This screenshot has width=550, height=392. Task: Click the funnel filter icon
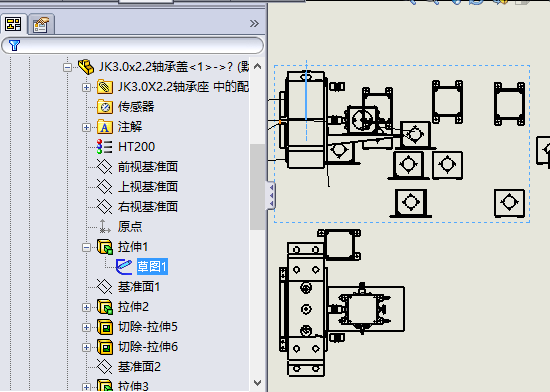coord(14,46)
